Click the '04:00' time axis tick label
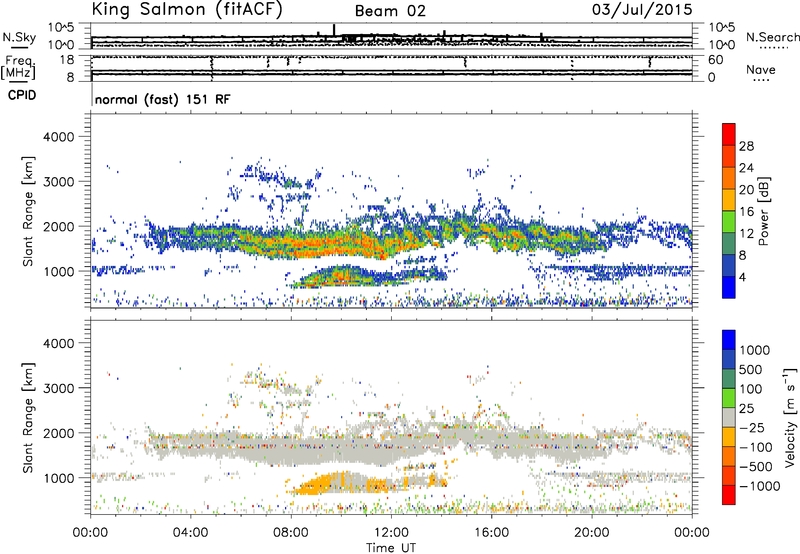The width and height of the screenshot is (800, 554). (190, 533)
